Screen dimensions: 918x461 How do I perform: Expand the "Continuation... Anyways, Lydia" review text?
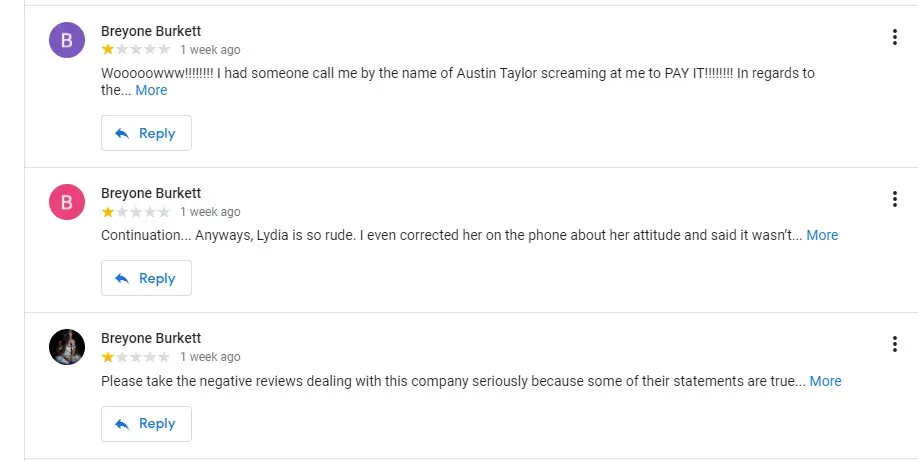822,235
